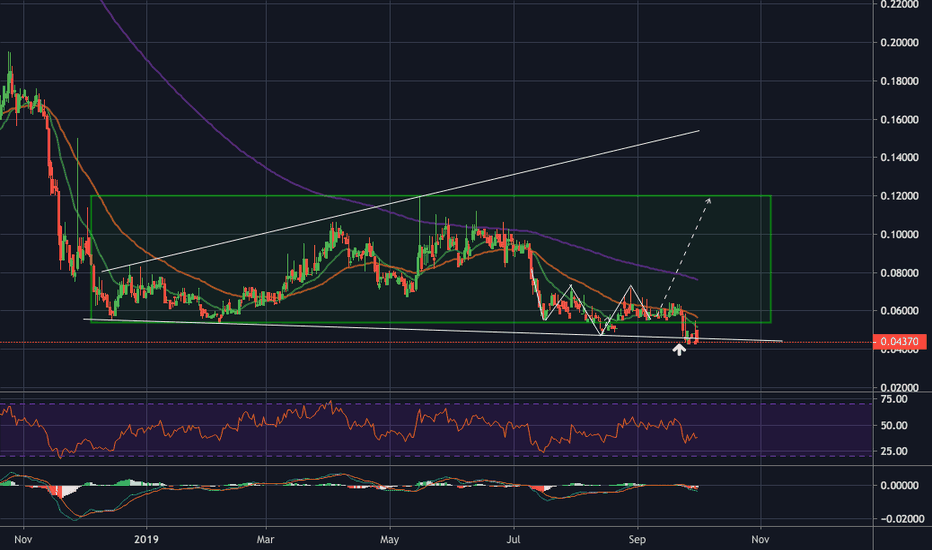Click the current price label 0.04370
The width and height of the screenshot is (932, 550).
(x=899, y=342)
